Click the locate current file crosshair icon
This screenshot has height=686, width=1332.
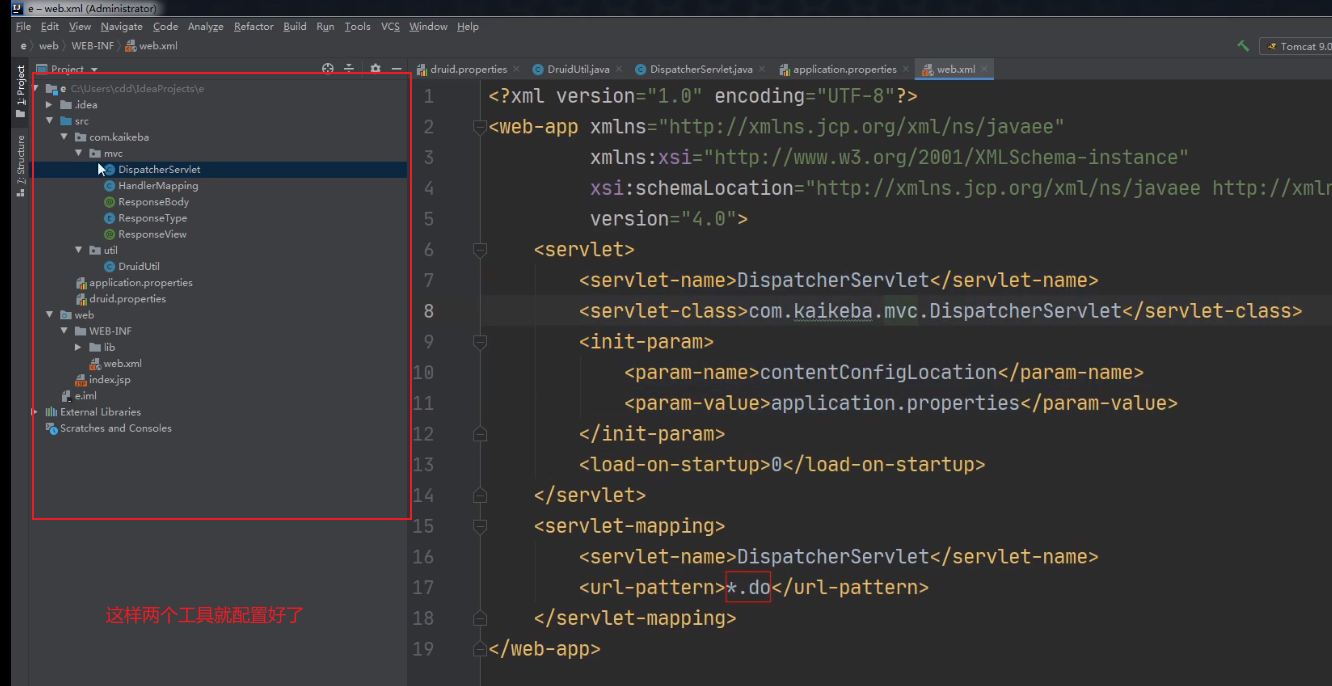click(328, 69)
